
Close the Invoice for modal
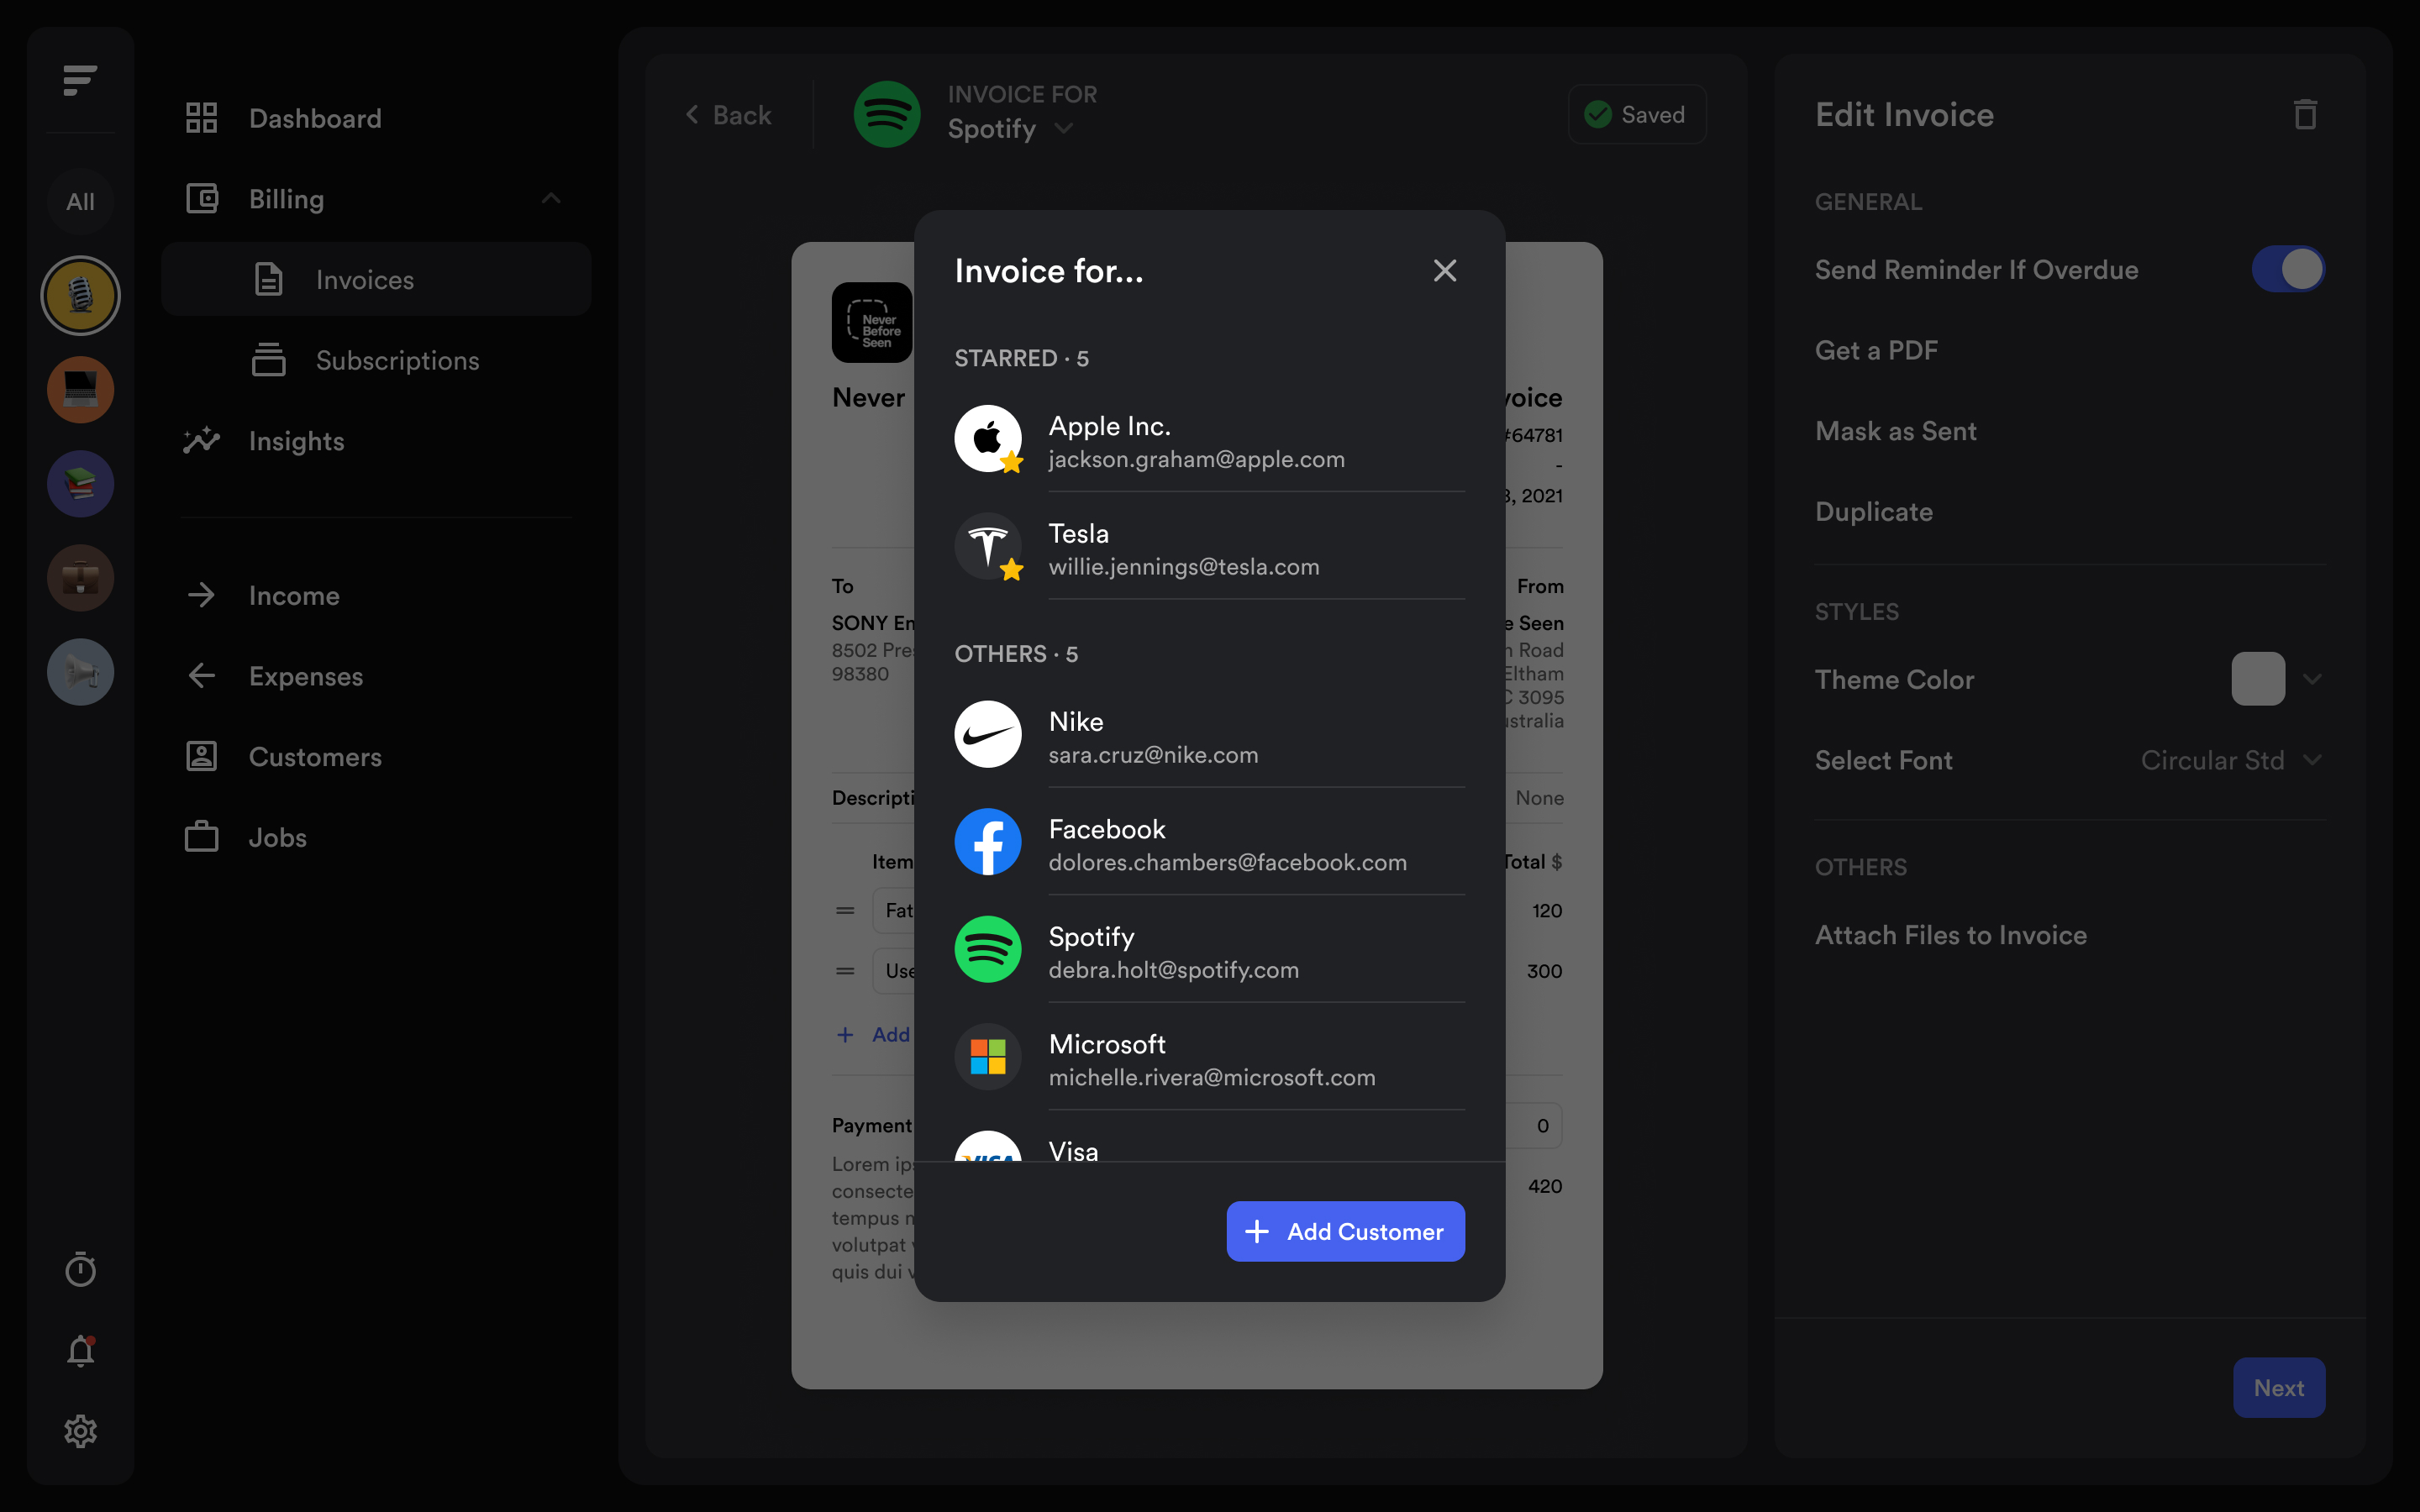coord(1444,270)
